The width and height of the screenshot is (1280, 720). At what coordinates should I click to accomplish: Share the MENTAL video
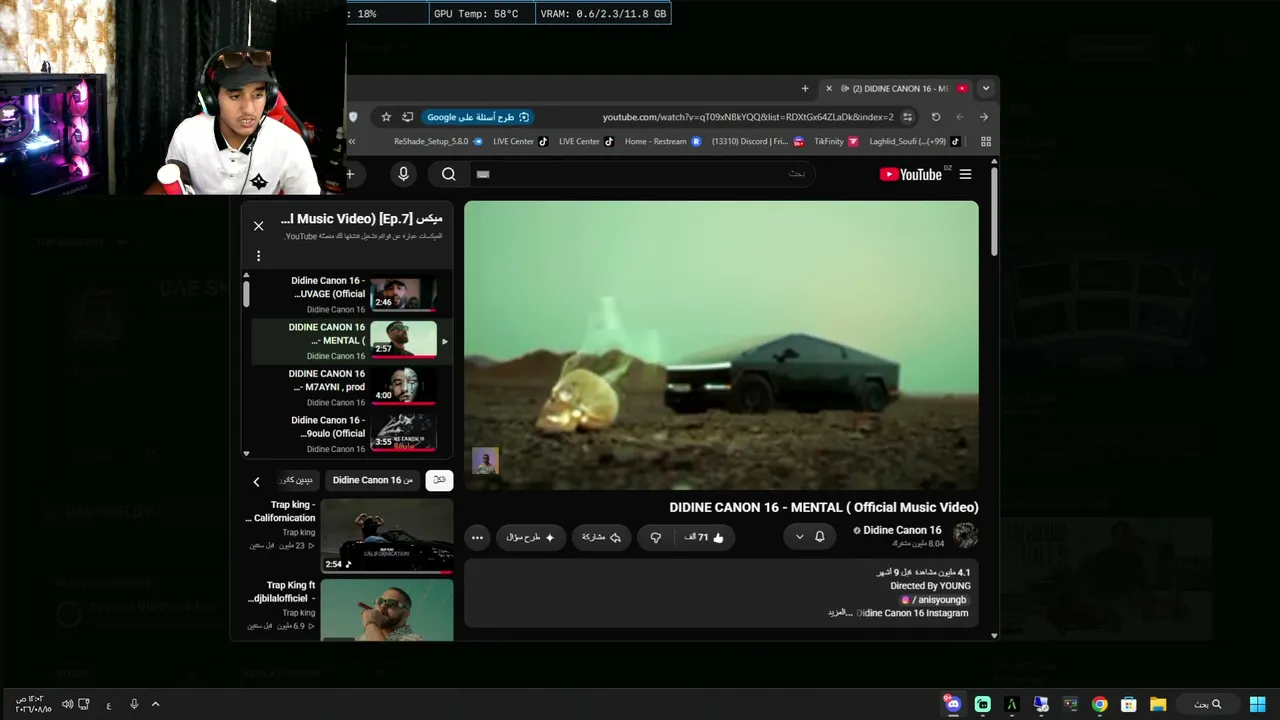point(601,537)
